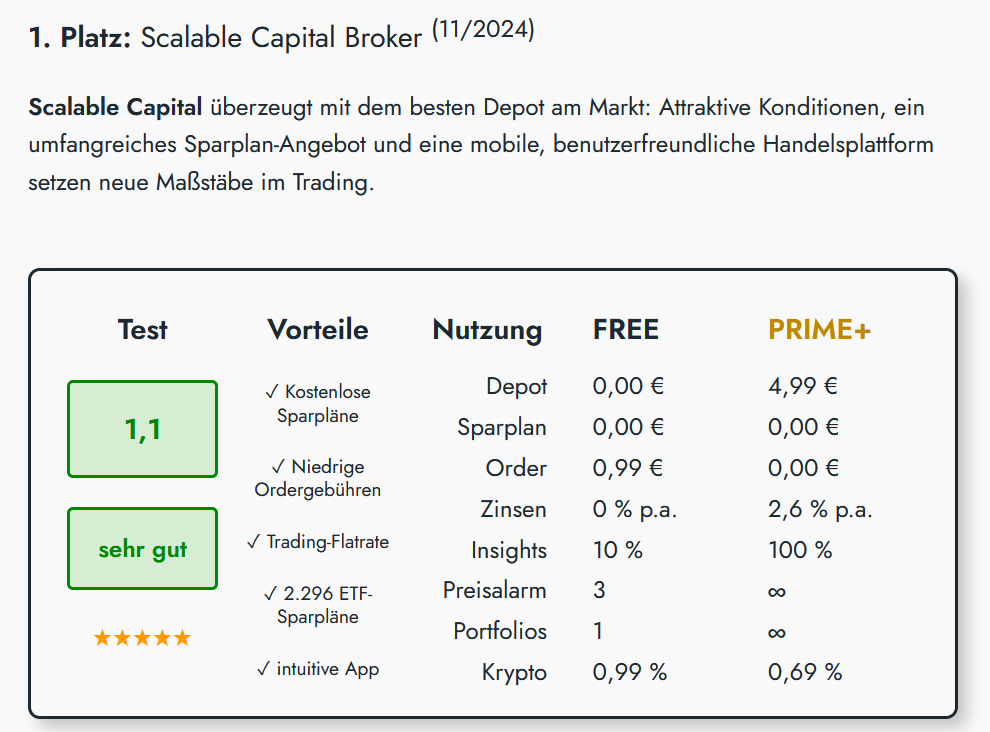Click the Kostenlose Sparpläne checkmark item
This screenshot has height=732, width=990.
pyautogui.click(x=318, y=404)
